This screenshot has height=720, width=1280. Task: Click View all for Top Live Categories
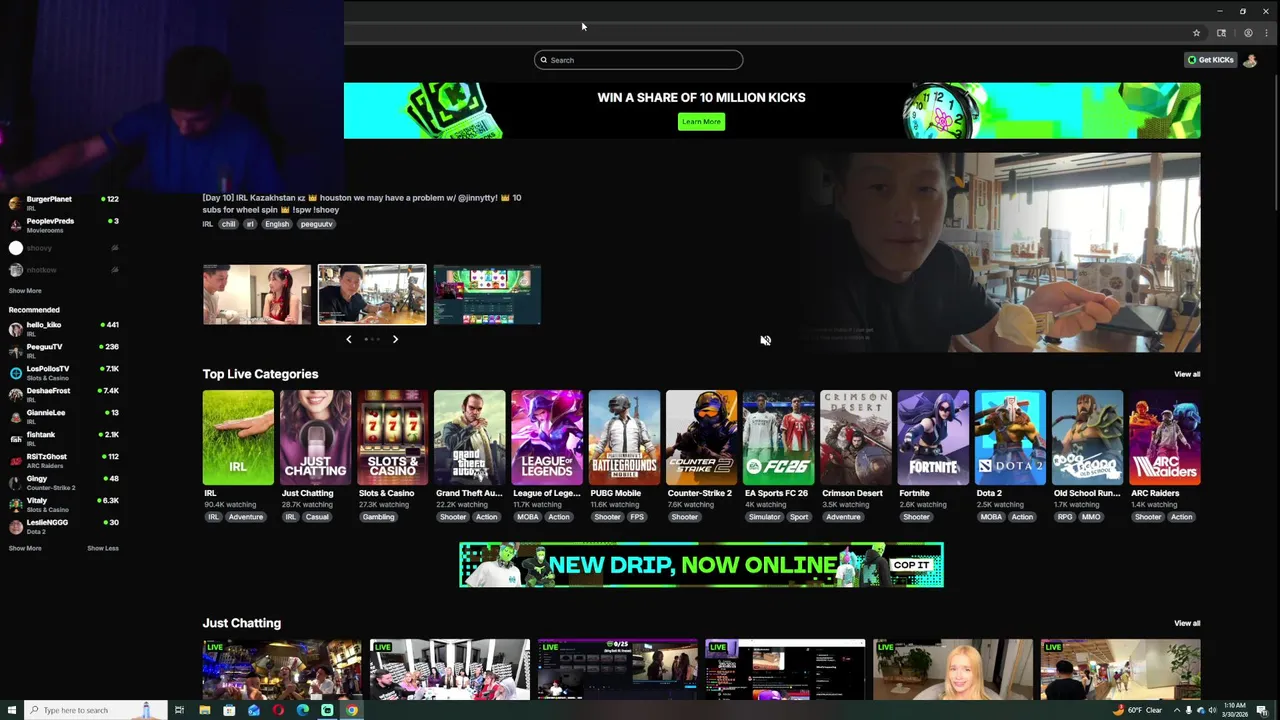[1187, 374]
